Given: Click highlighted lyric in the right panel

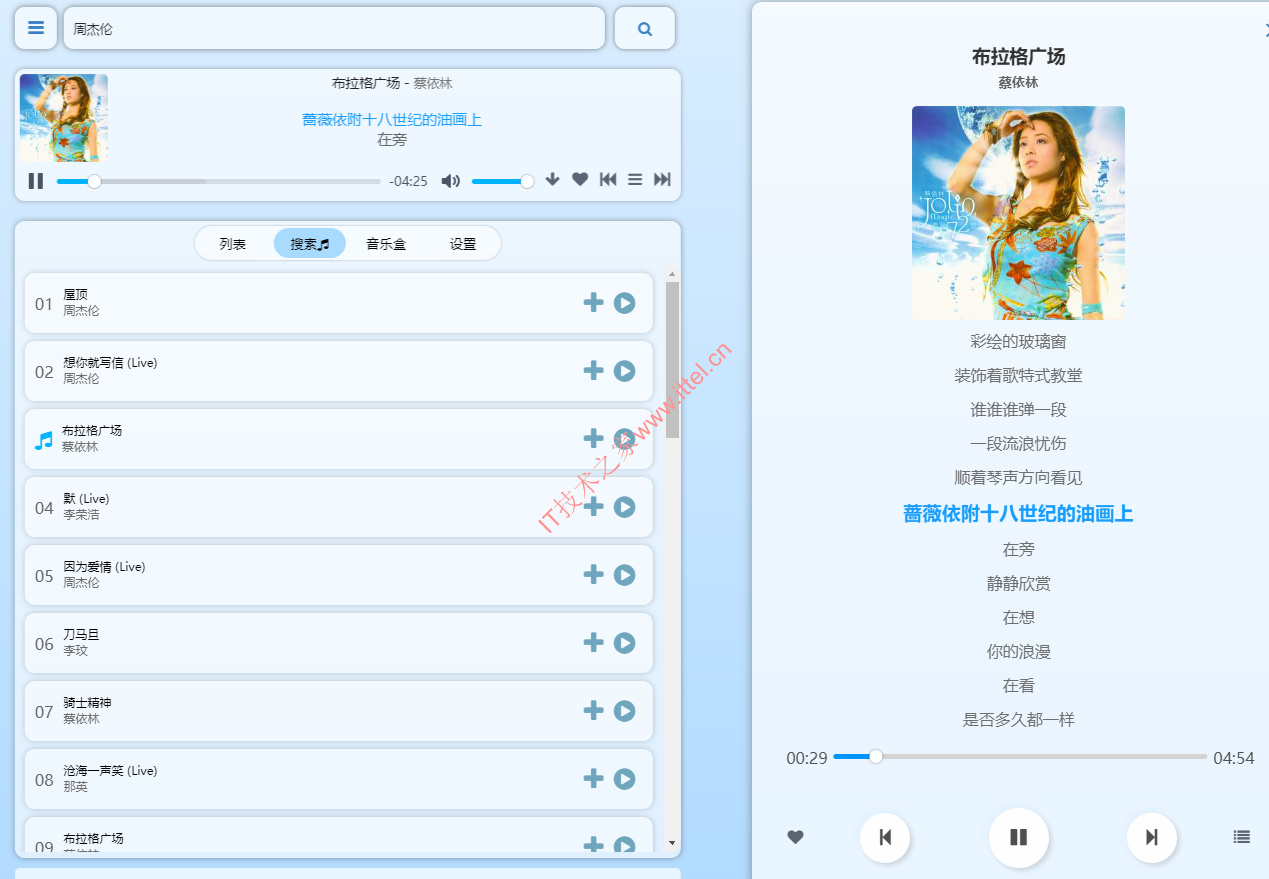Looking at the screenshot, I should click(x=1018, y=514).
